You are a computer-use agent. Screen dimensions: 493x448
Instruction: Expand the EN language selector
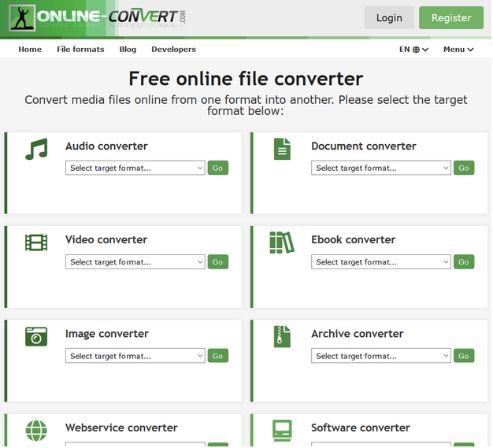414,49
